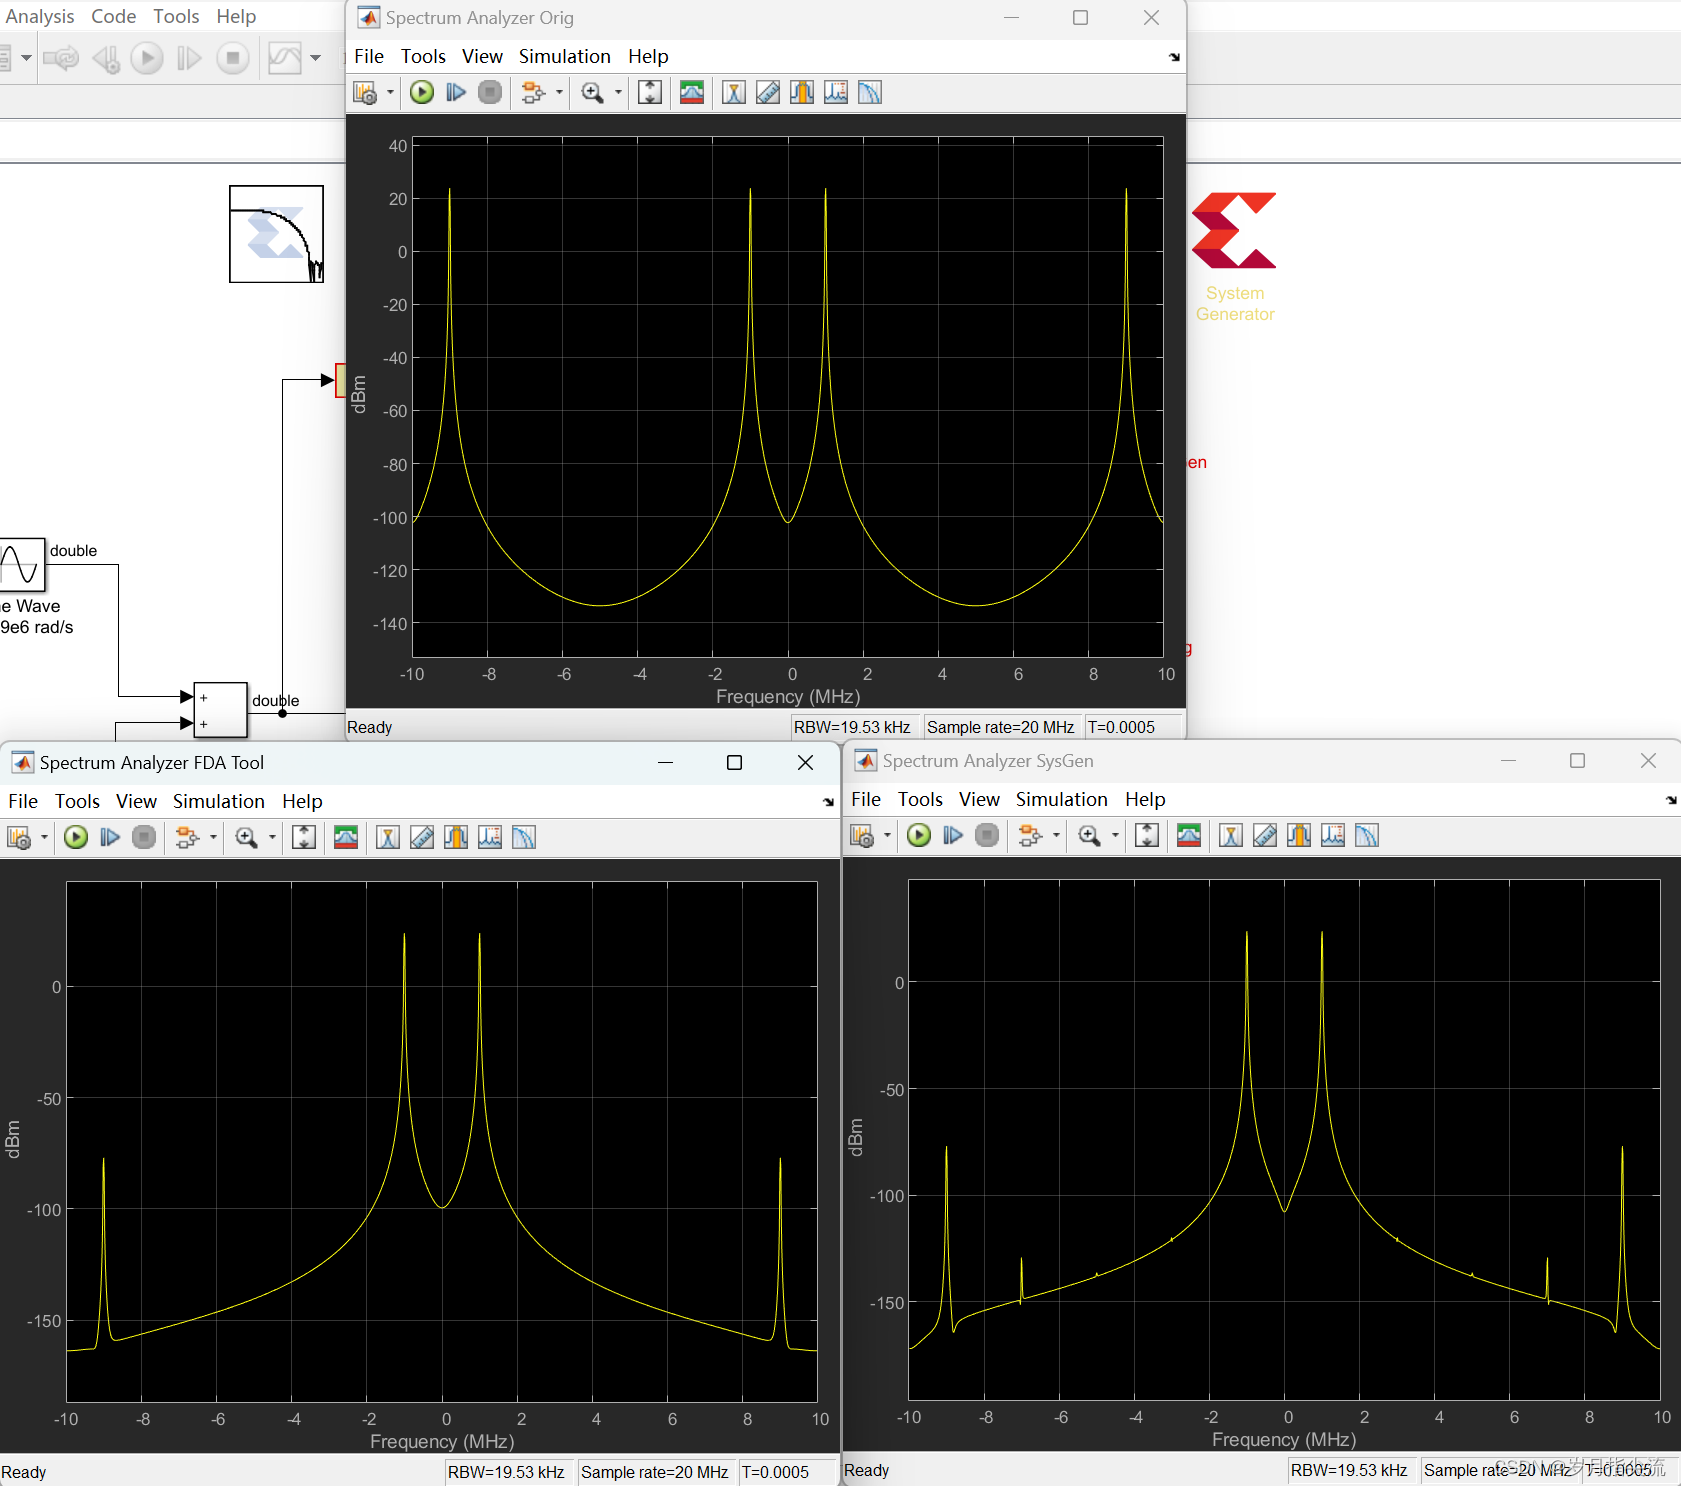The width and height of the screenshot is (1681, 1486).
Task: Toggle CCDF Measurements in Orig analyzer
Action: pyautogui.click(x=870, y=93)
